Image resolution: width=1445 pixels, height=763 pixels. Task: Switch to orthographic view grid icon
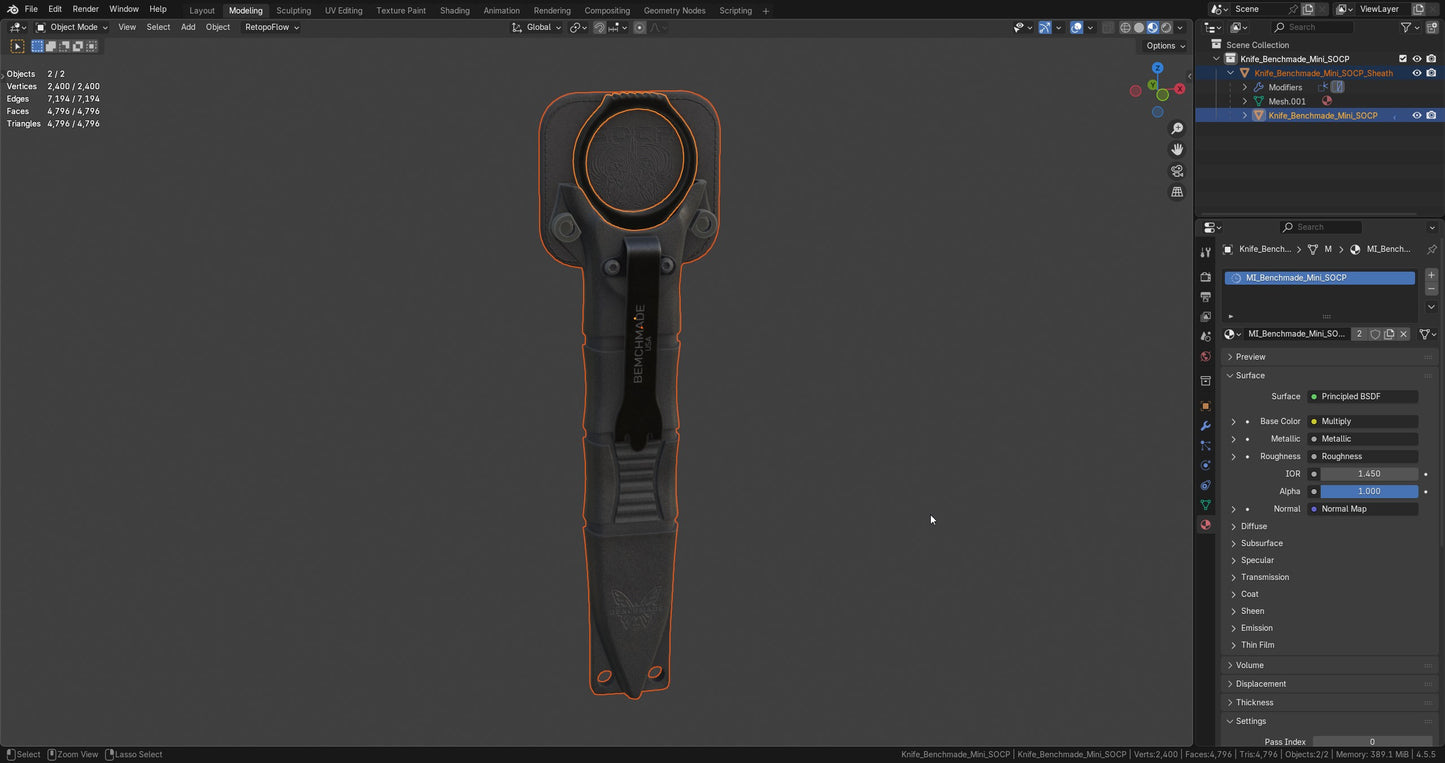1177,192
